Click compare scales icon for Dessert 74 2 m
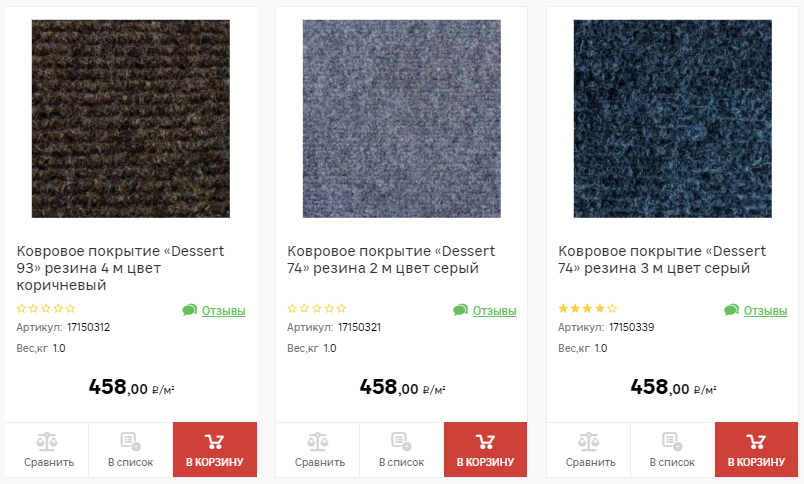 click(x=318, y=441)
